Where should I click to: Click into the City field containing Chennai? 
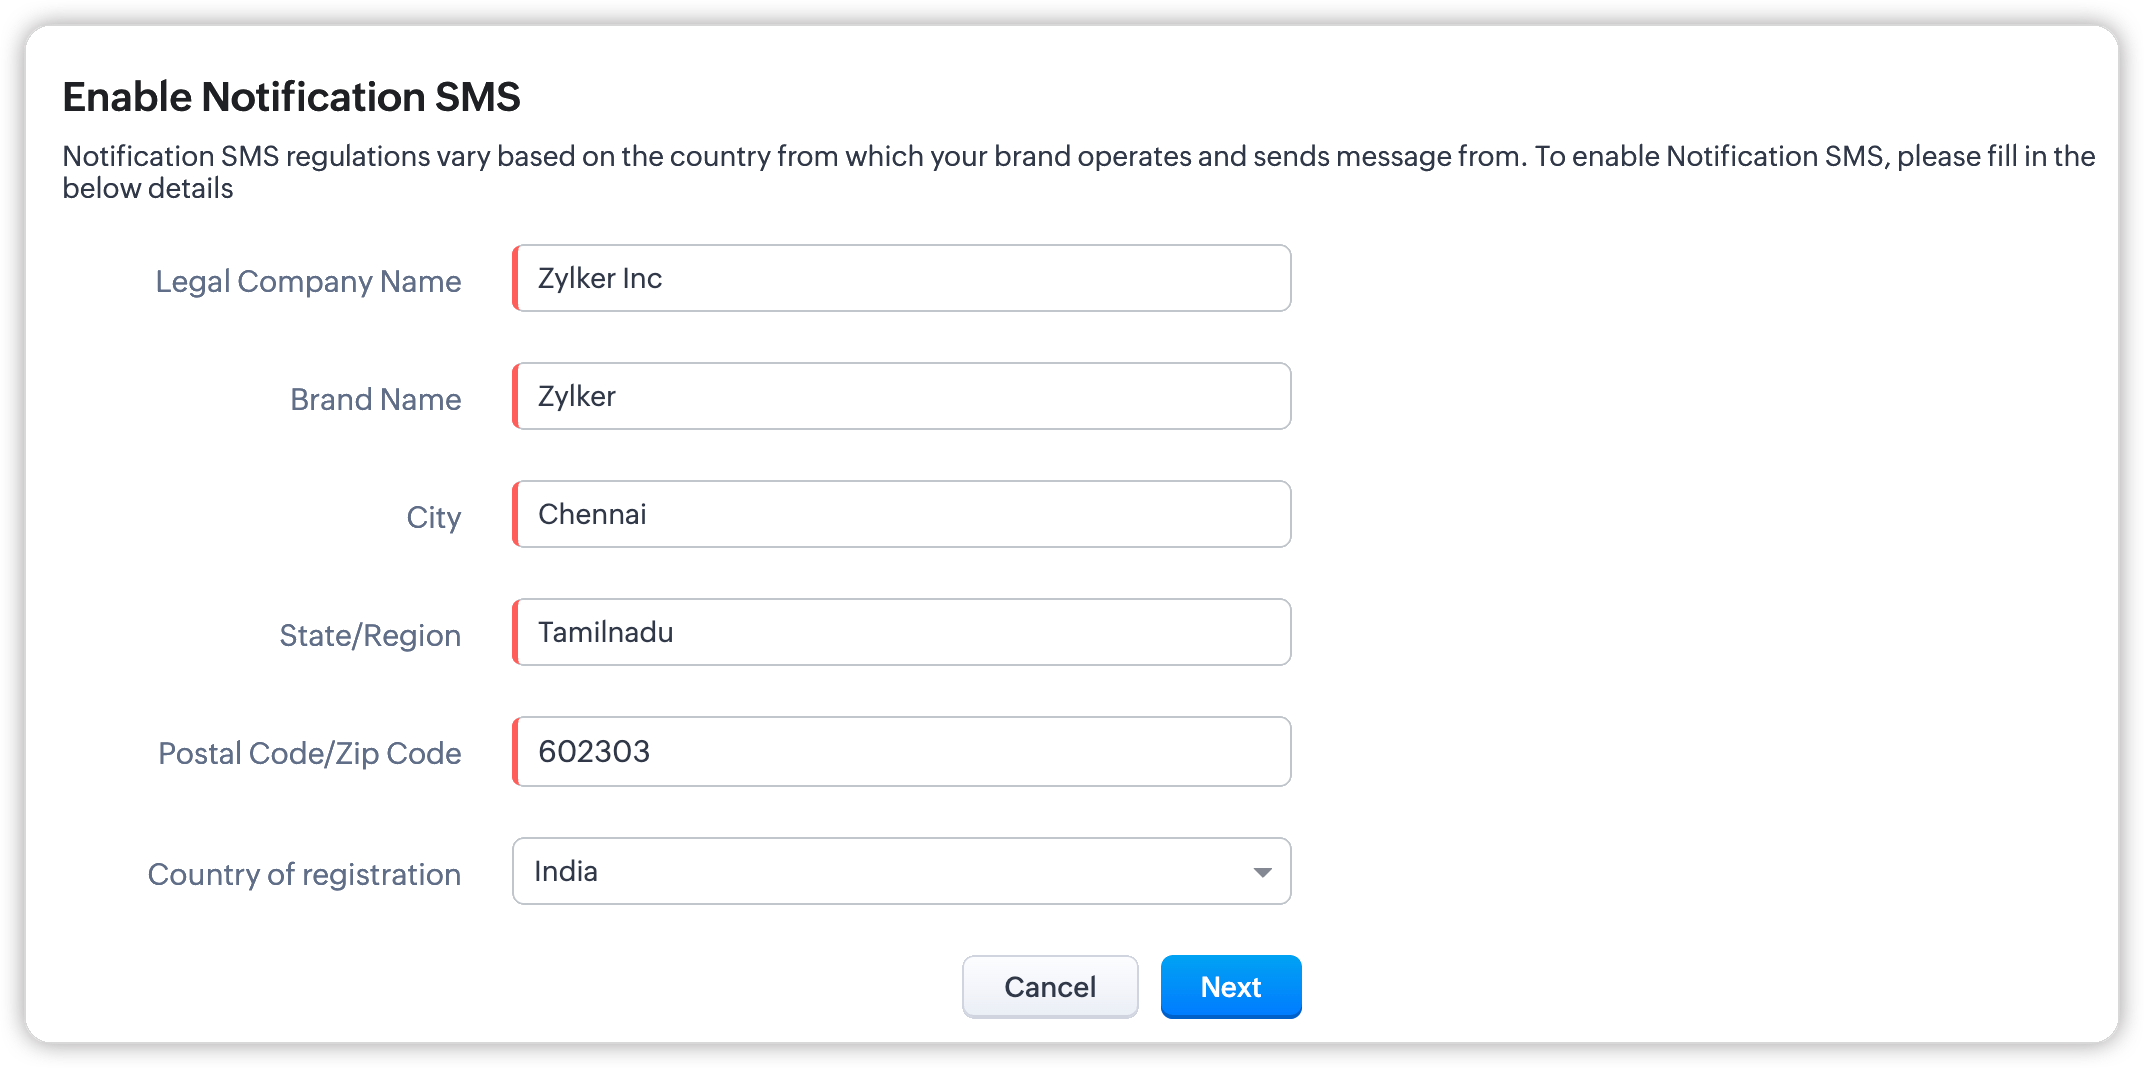click(x=902, y=514)
